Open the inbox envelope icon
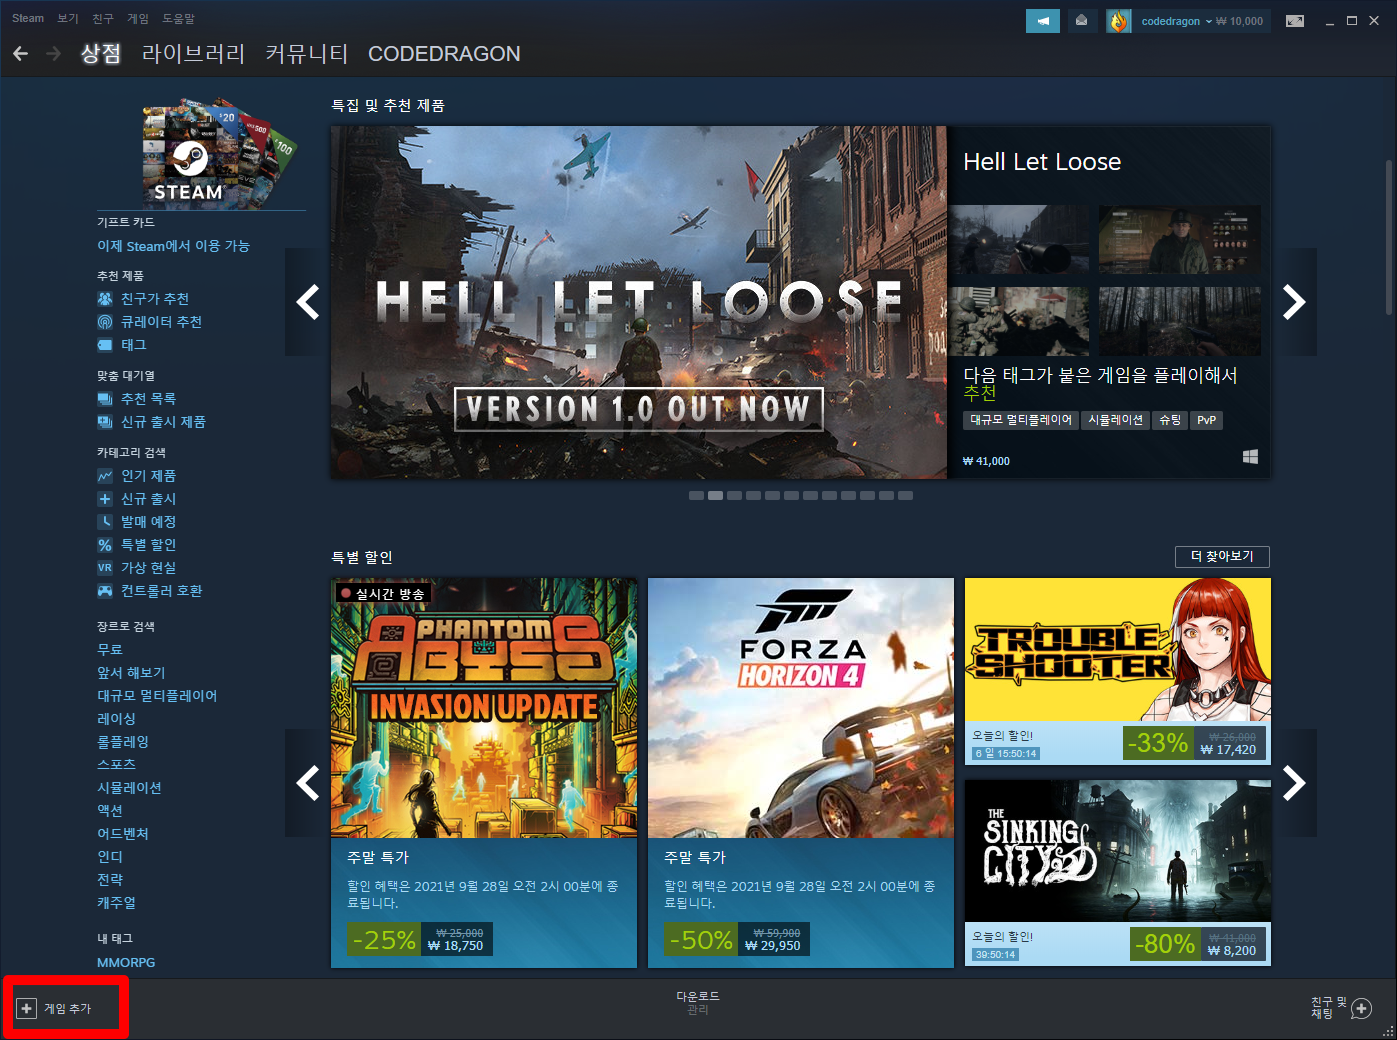The width and height of the screenshot is (1397, 1040). pyautogui.click(x=1081, y=21)
